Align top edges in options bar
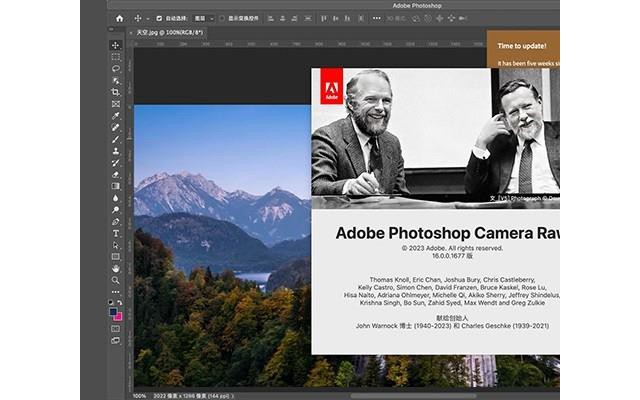 pos(324,18)
